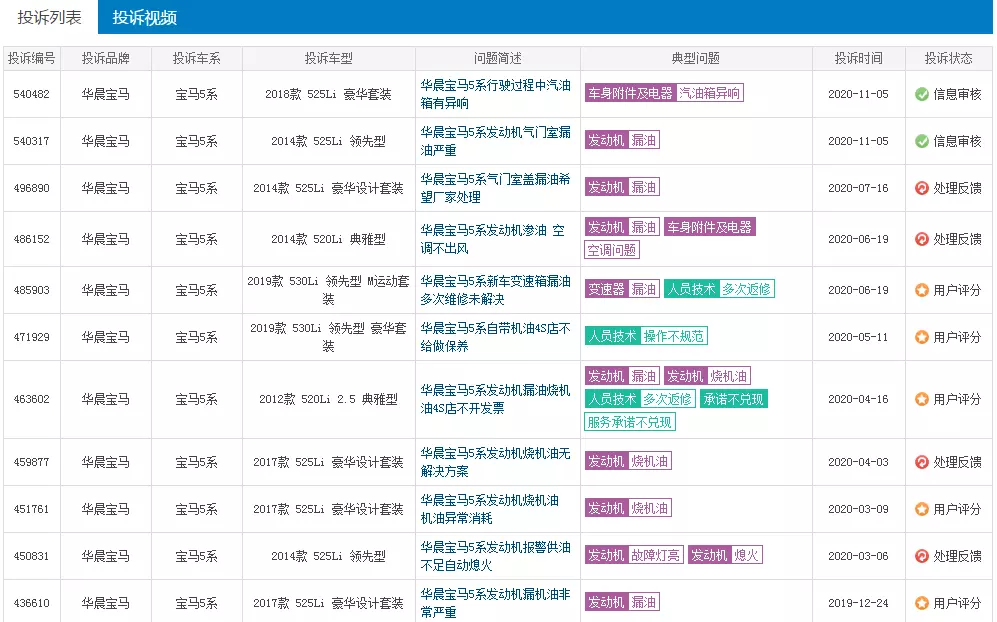
Task: Click the 服务承诺不兑现 tag in row 463602
Action: [629, 422]
